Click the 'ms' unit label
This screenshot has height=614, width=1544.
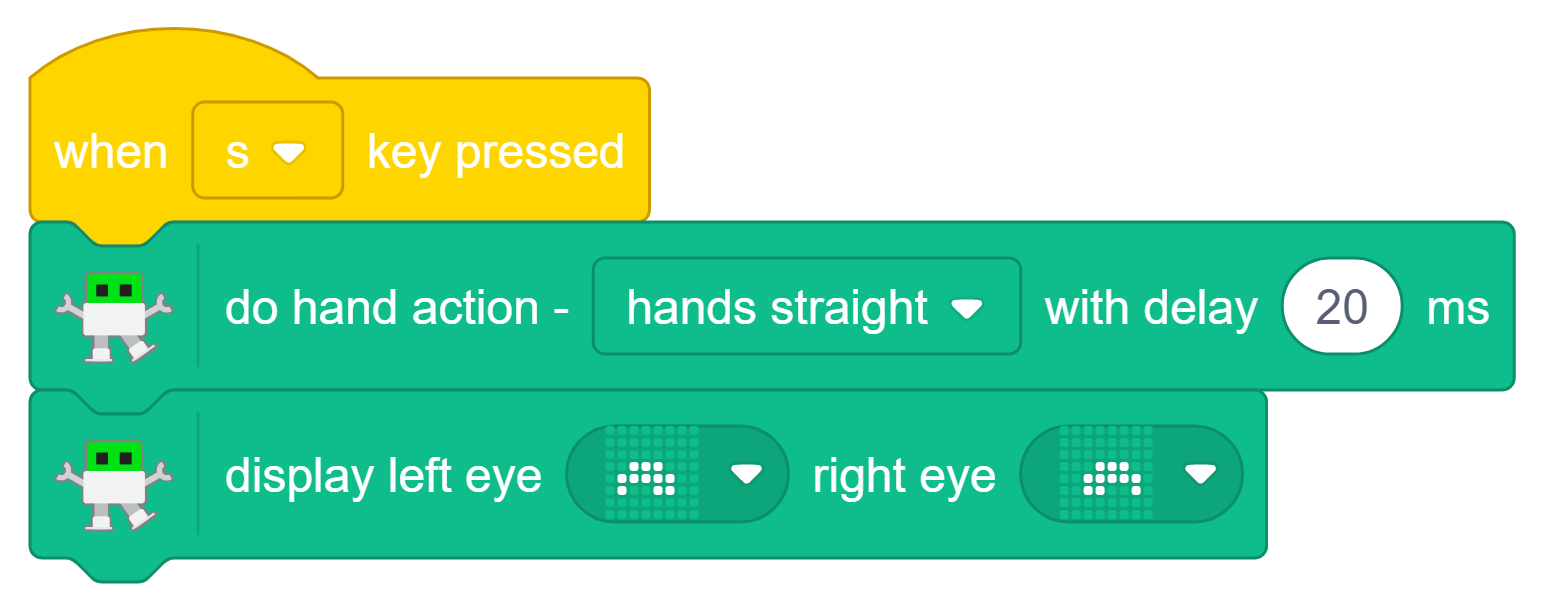tap(1458, 308)
